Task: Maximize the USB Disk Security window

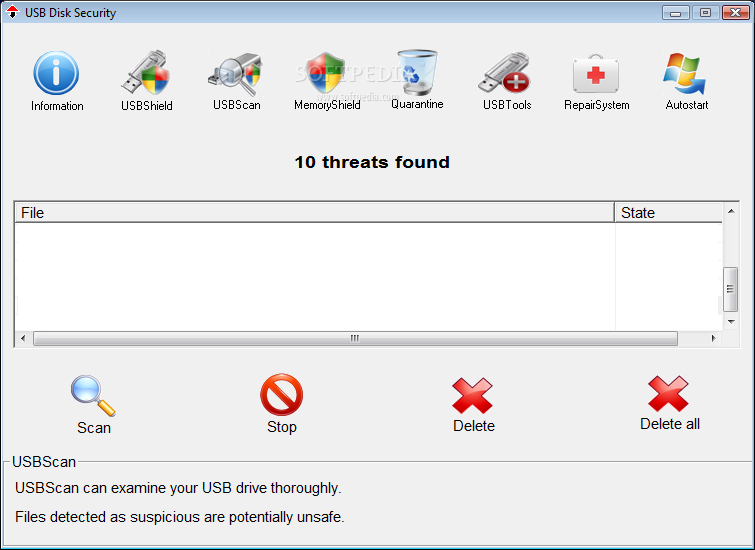Action: pos(705,12)
